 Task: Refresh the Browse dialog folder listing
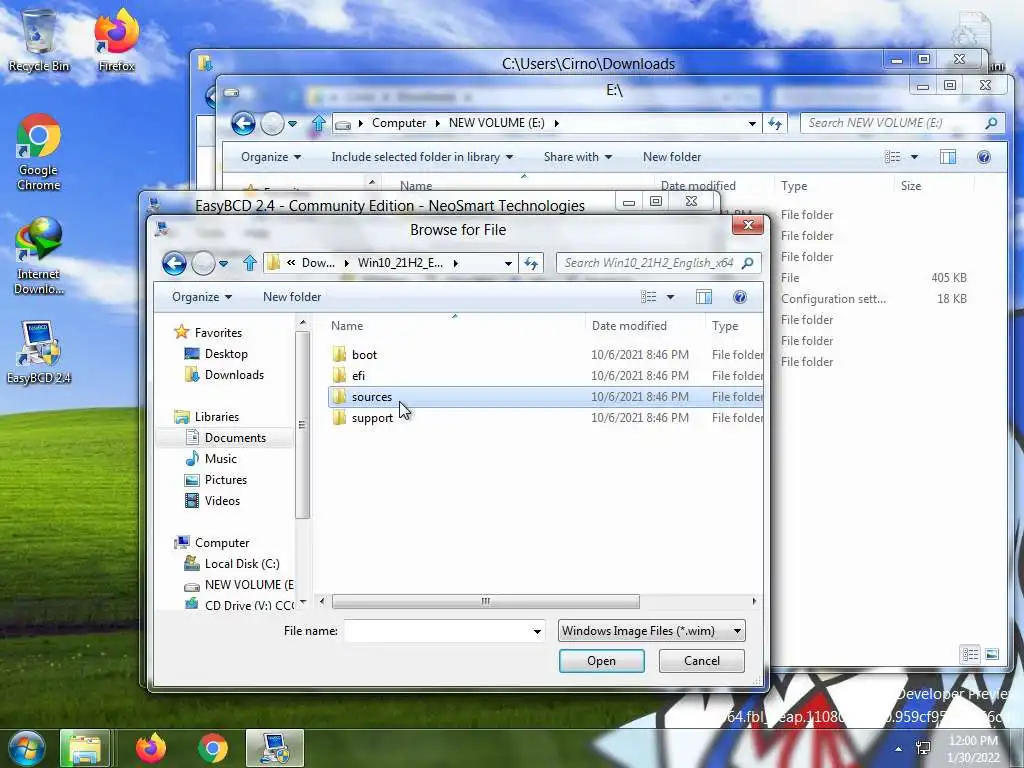(x=531, y=263)
